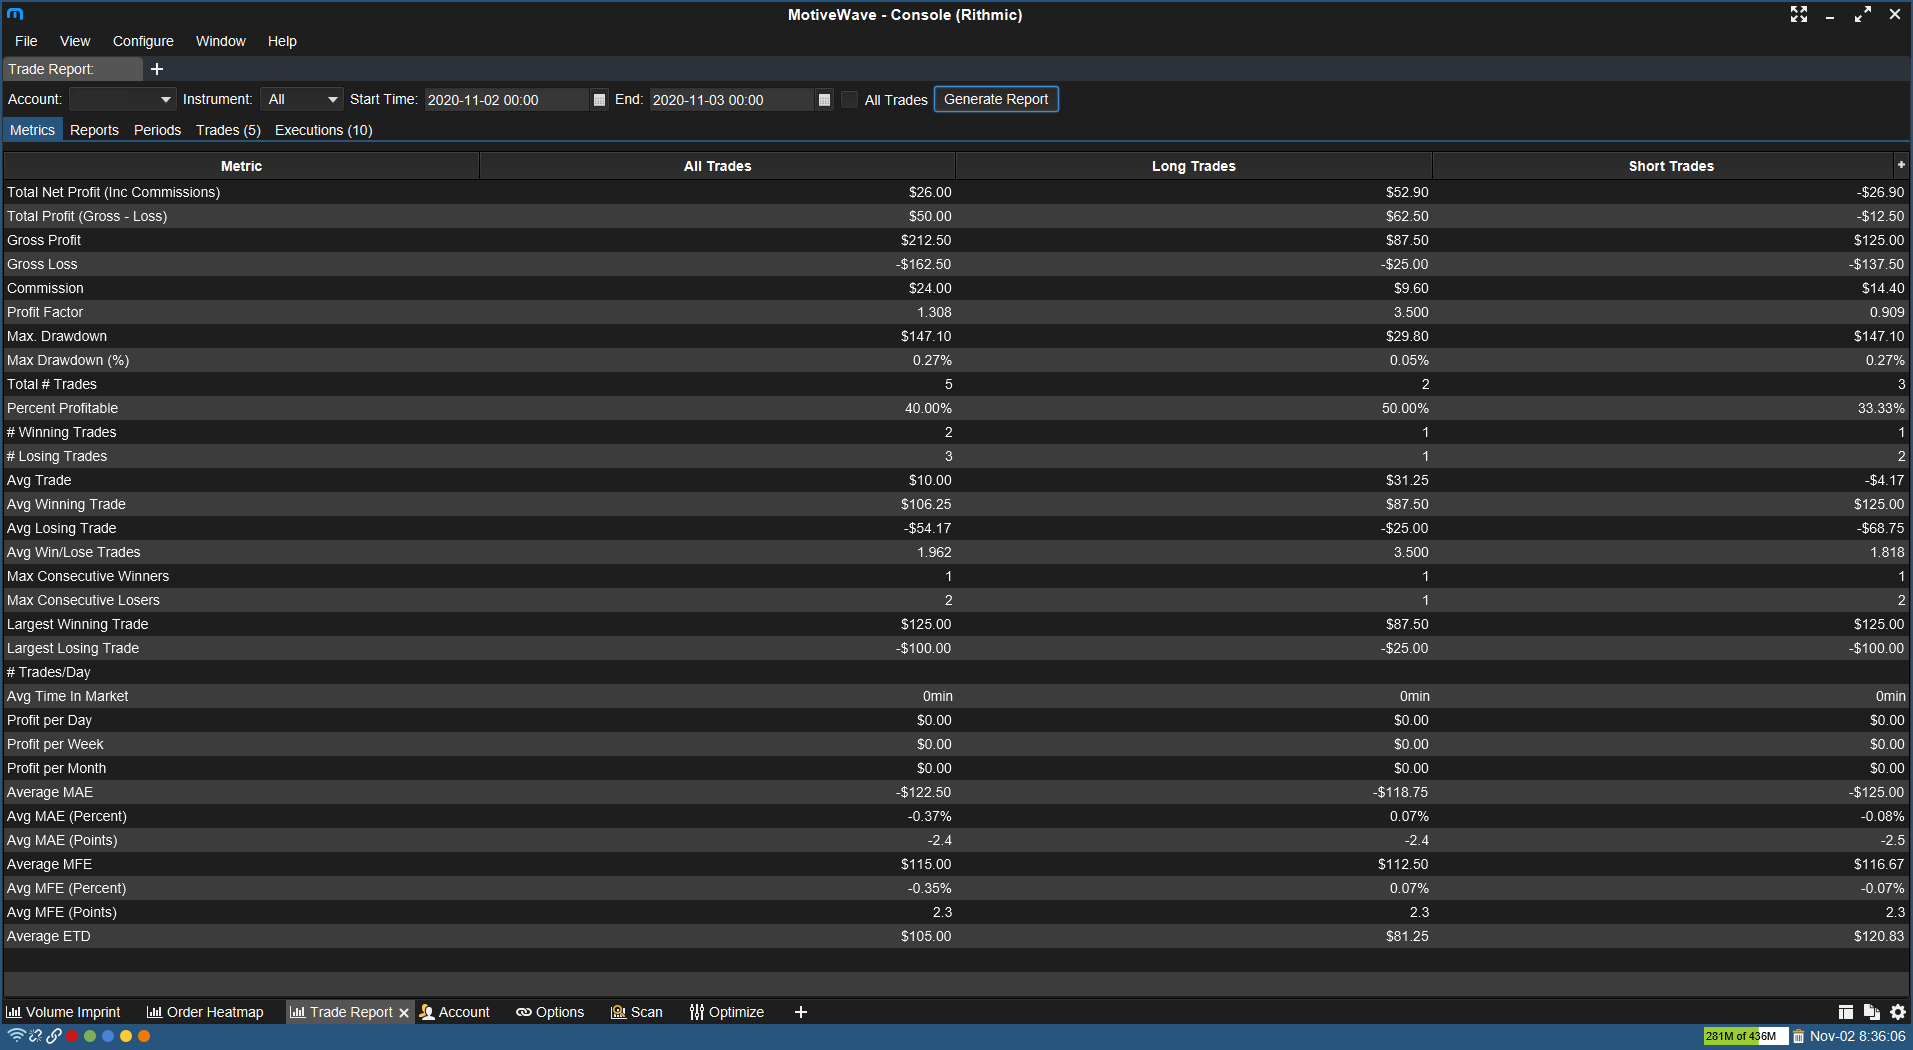Viewport: 1913px width, 1050px height.
Task: Add a new bottom tab with plus icon
Action: click(x=800, y=1012)
